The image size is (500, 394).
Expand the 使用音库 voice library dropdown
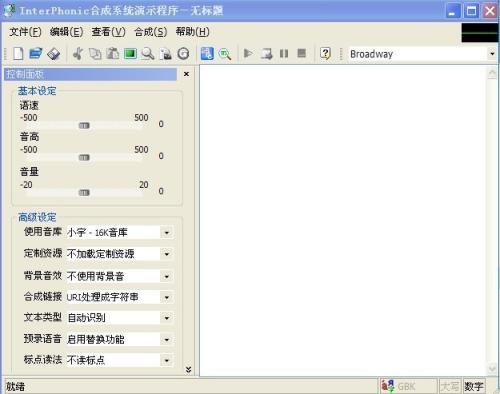(167, 233)
